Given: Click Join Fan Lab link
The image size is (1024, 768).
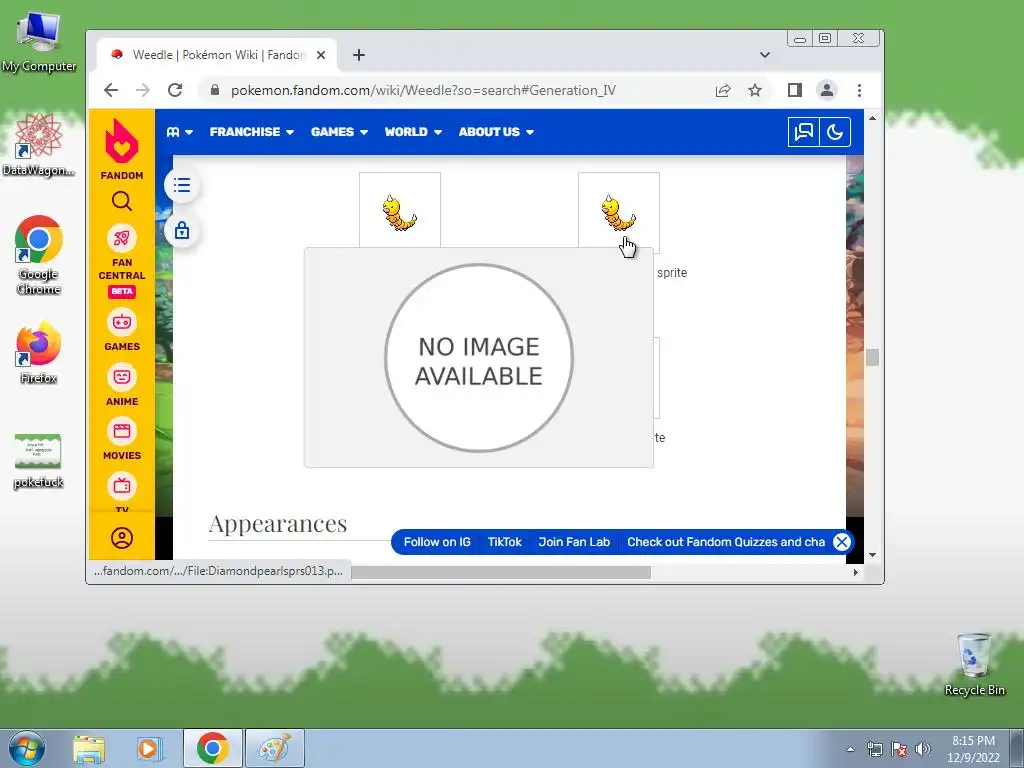Looking at the screenshot, I should [x=574, y=542].
